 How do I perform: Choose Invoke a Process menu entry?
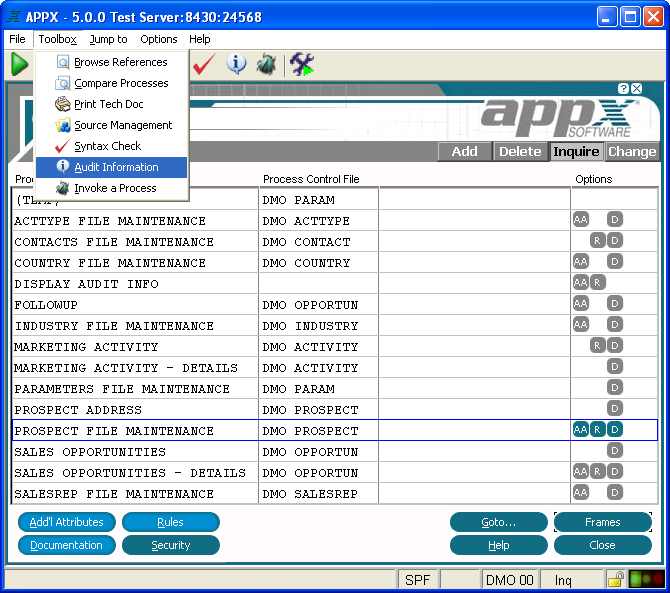click(112, 188)
